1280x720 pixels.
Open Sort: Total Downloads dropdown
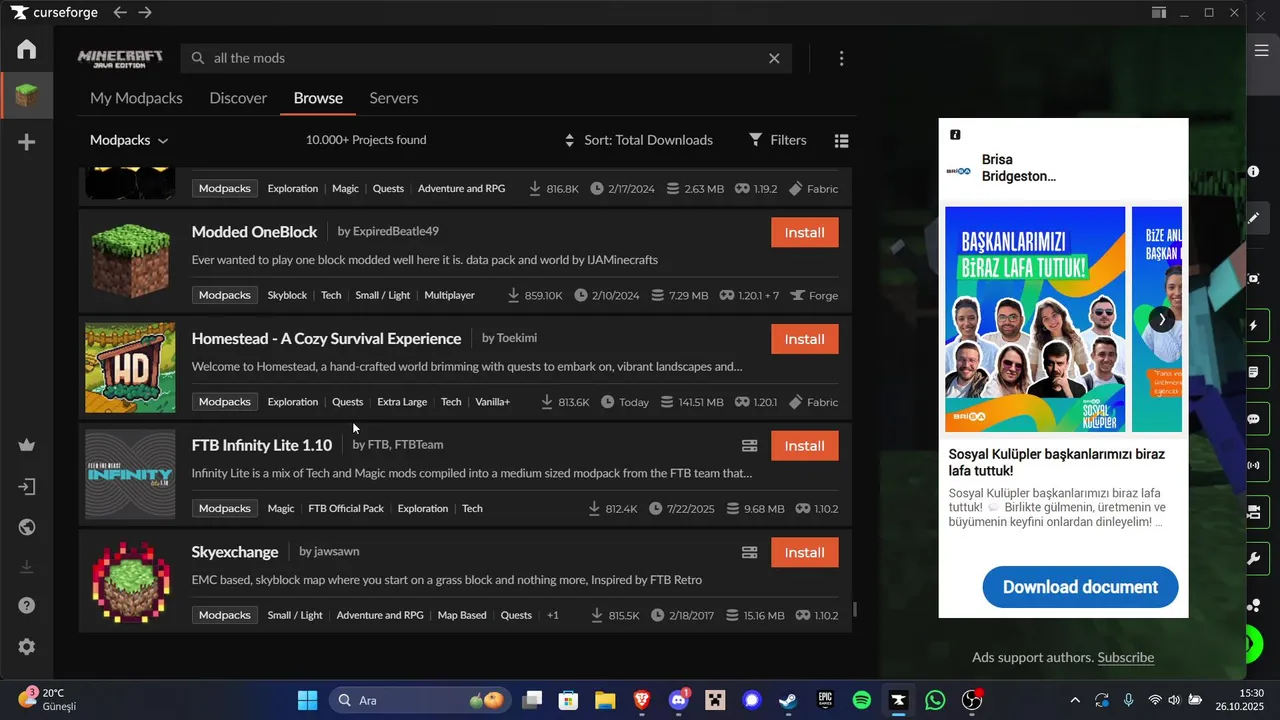click(x=639, y=140)
